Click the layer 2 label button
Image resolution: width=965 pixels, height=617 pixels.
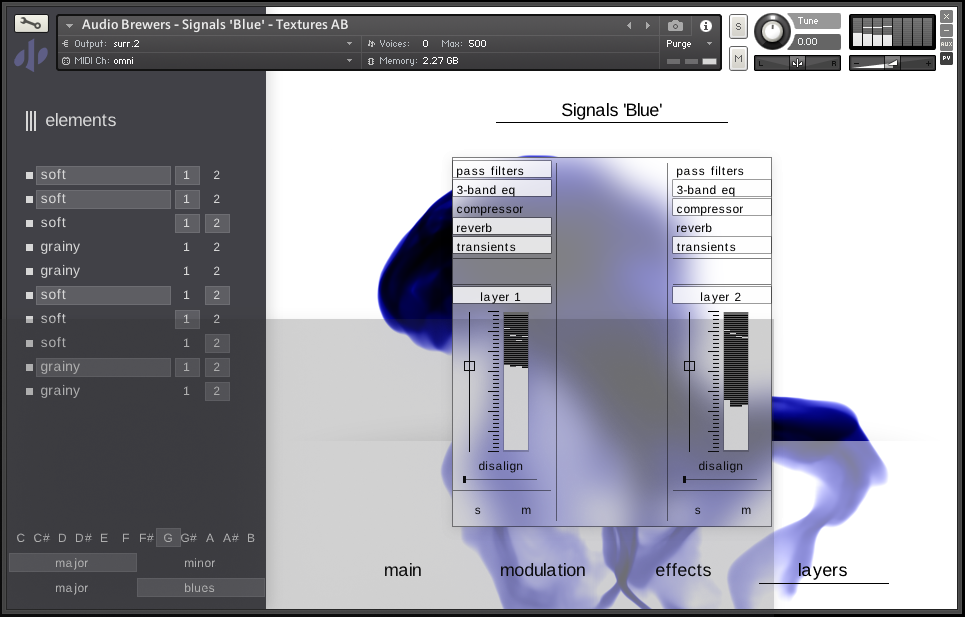click(x=722, y=296)
